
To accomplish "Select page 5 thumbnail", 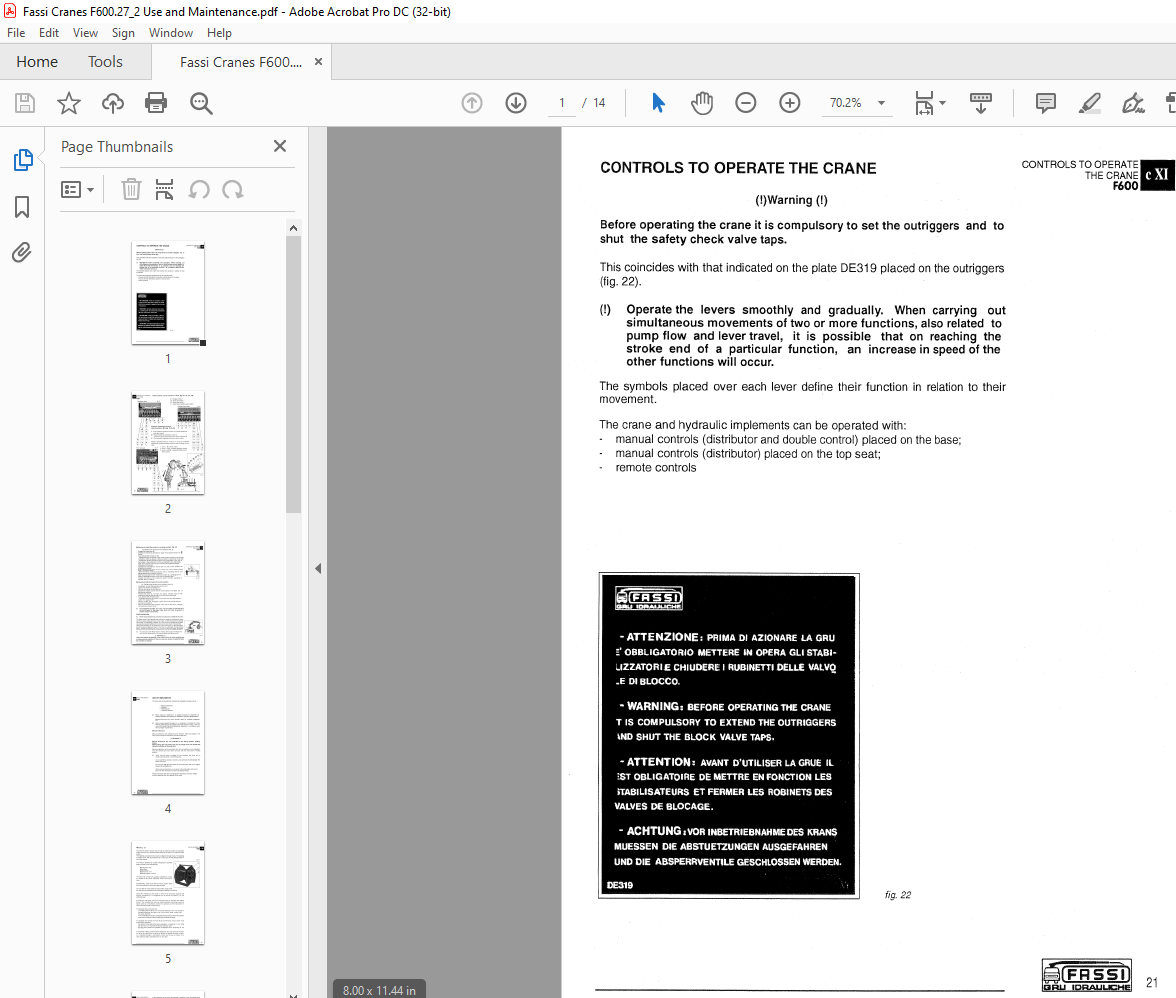I will [x=168, y=893].
